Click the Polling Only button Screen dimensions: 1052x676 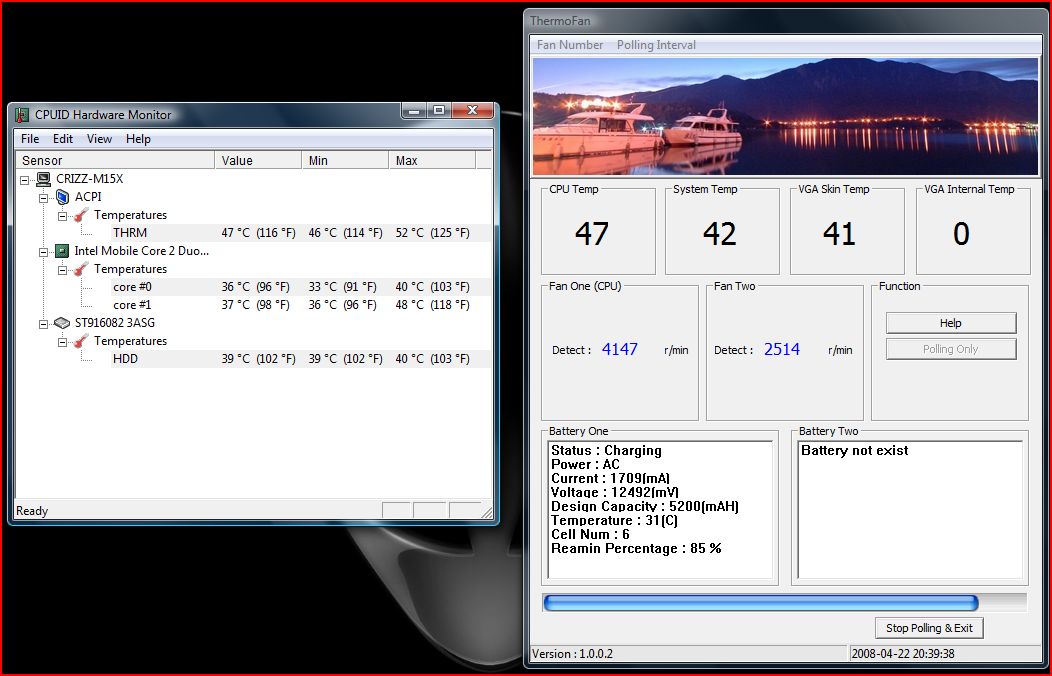click(x=951, y=349)
